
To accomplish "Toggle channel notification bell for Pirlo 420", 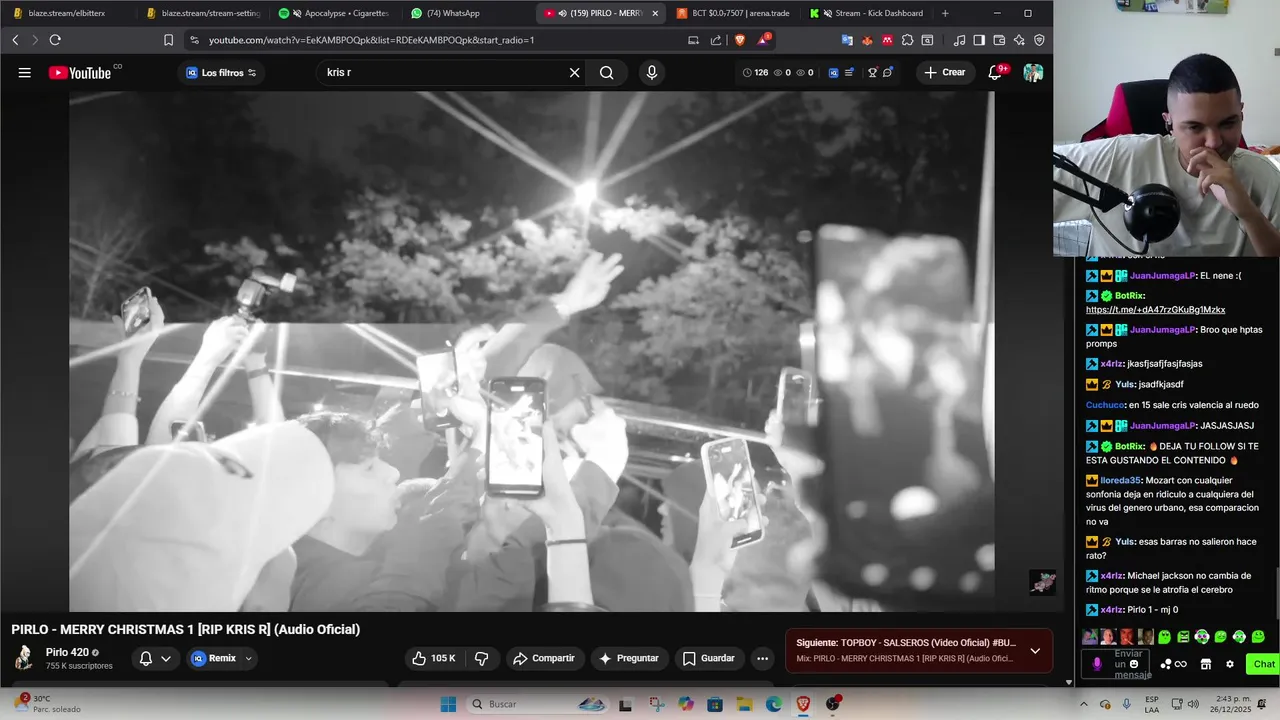I will [146, 658].
